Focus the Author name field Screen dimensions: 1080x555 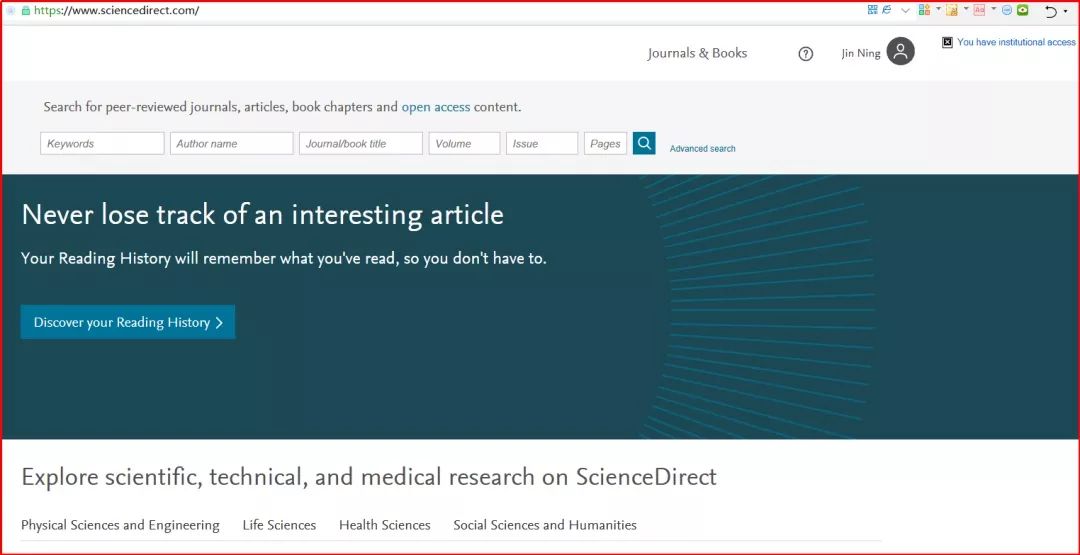pyautogui.click(x=231, y=143)
